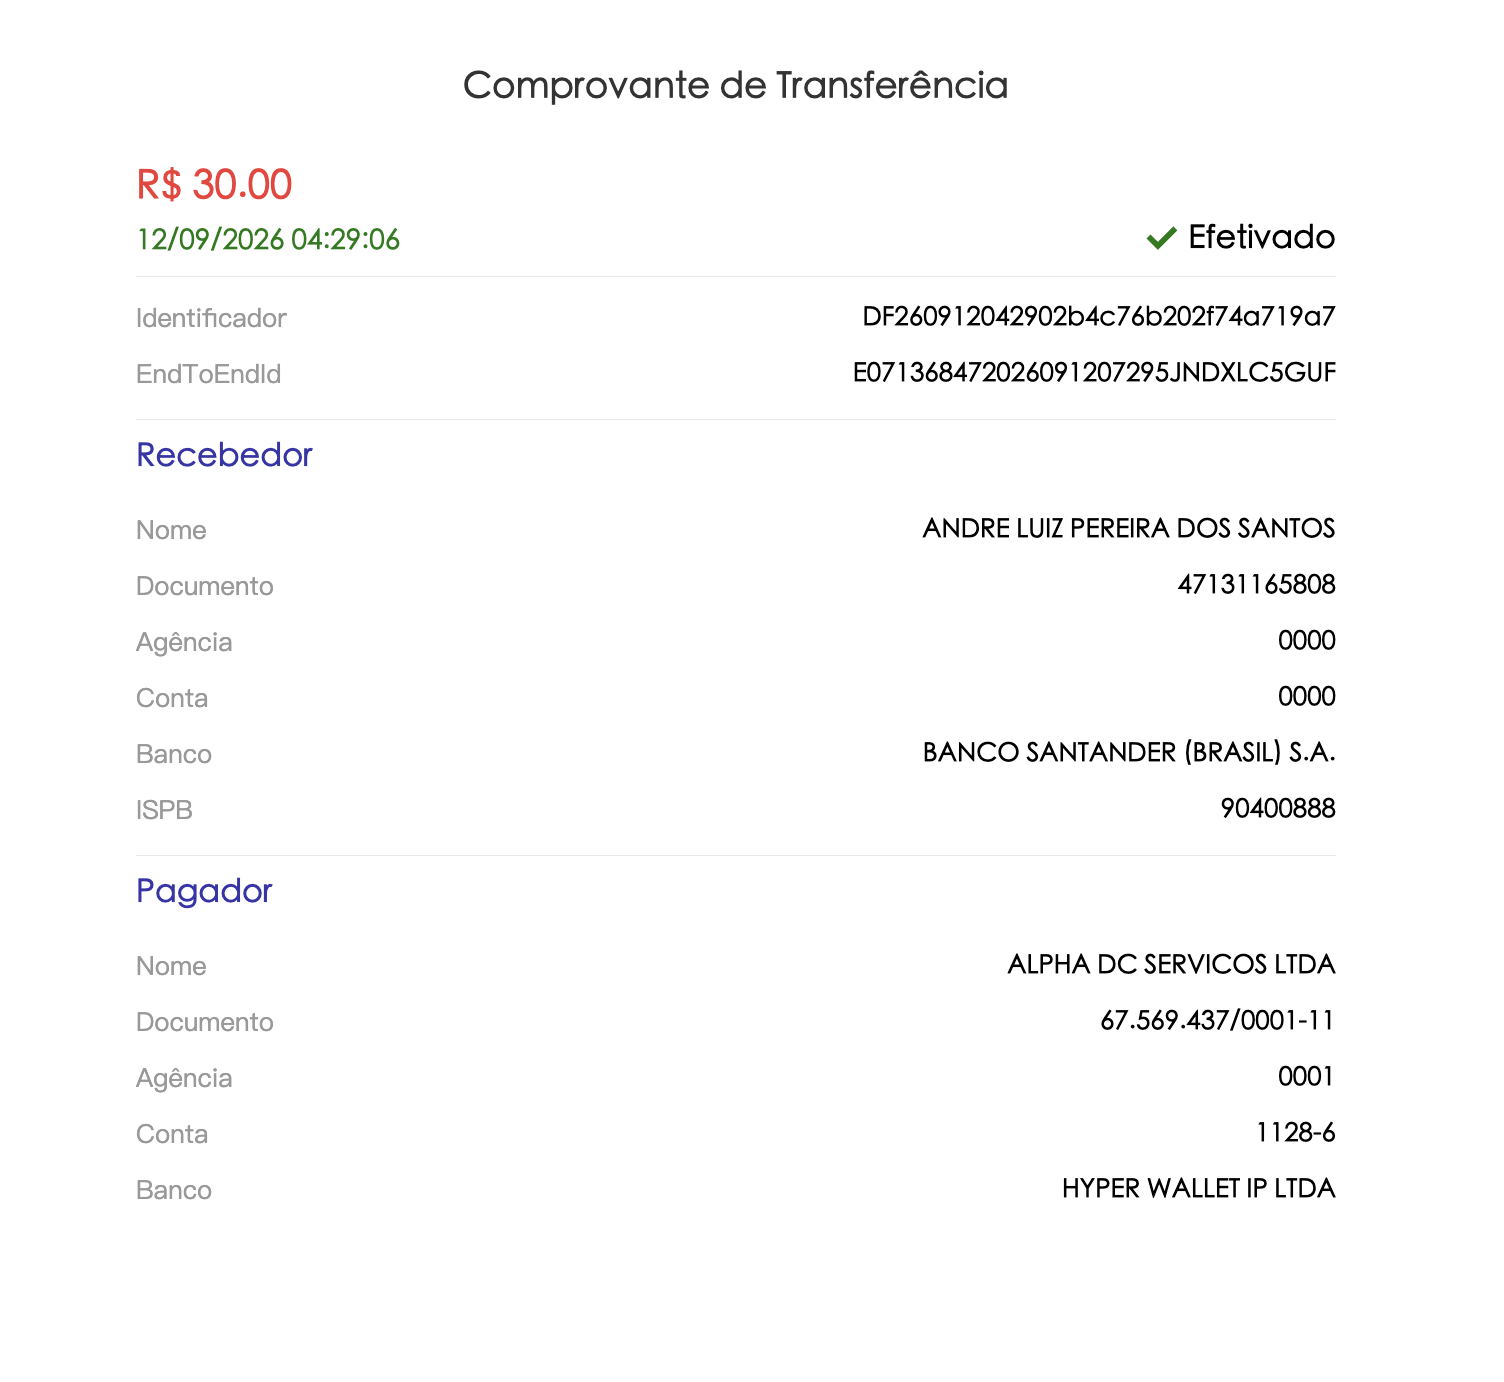This screenshot has height=1382, width=1504.
Task: Click the R$ 30.00 amount
Action: click(x=214, y=184)
